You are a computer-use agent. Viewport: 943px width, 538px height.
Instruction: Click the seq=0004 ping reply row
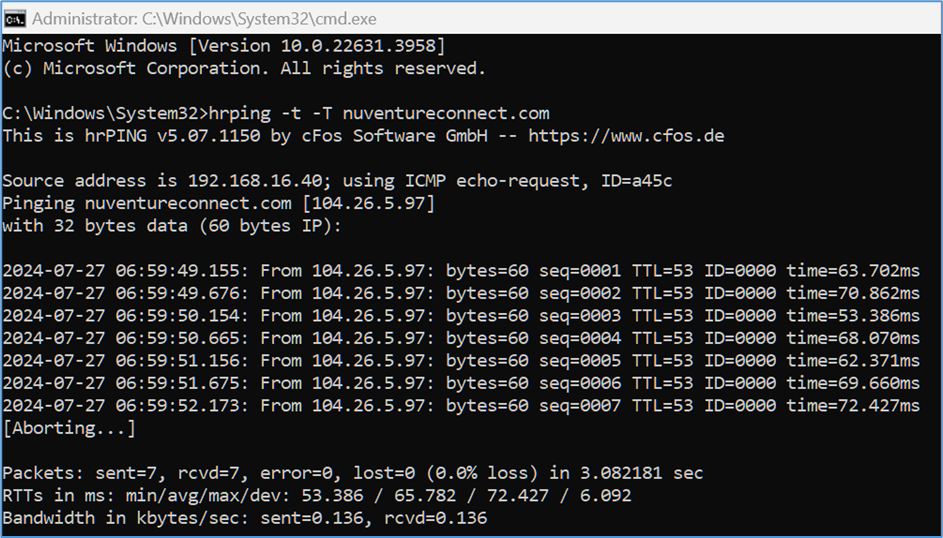click(x=461, y=338)
